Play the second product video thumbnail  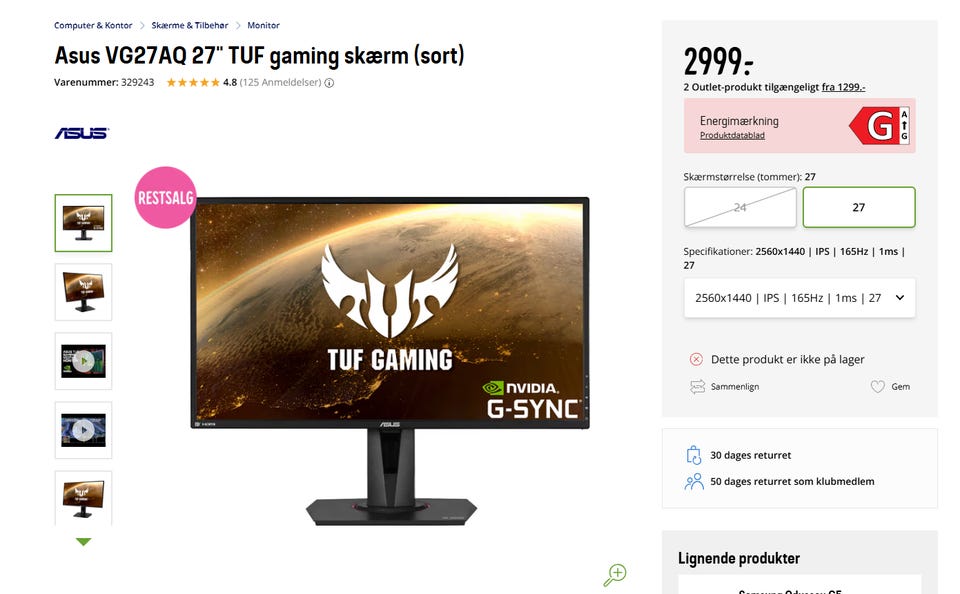tap(83, 430)
